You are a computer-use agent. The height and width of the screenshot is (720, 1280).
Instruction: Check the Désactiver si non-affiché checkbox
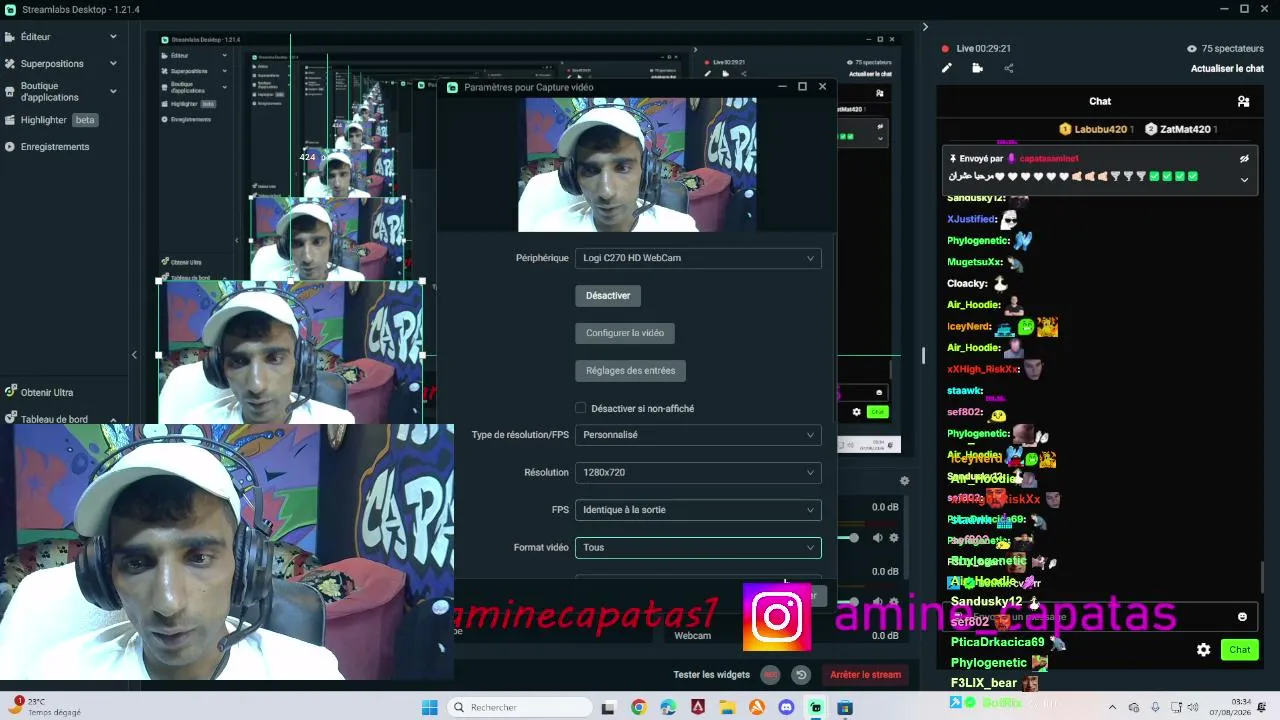(x=580, y=408)
